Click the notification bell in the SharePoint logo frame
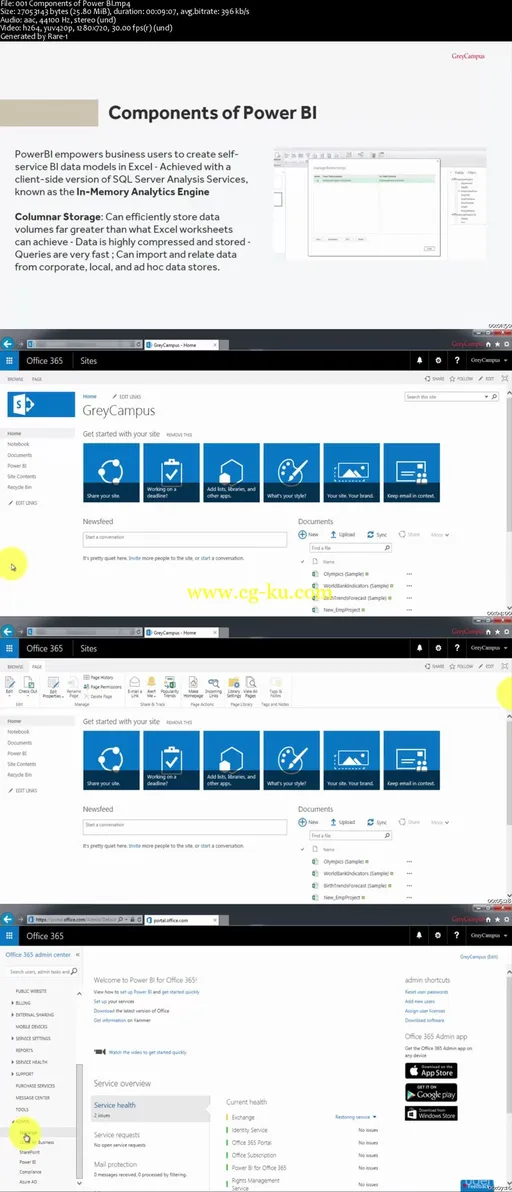The image size is (512, 1192). pos(419,360)
